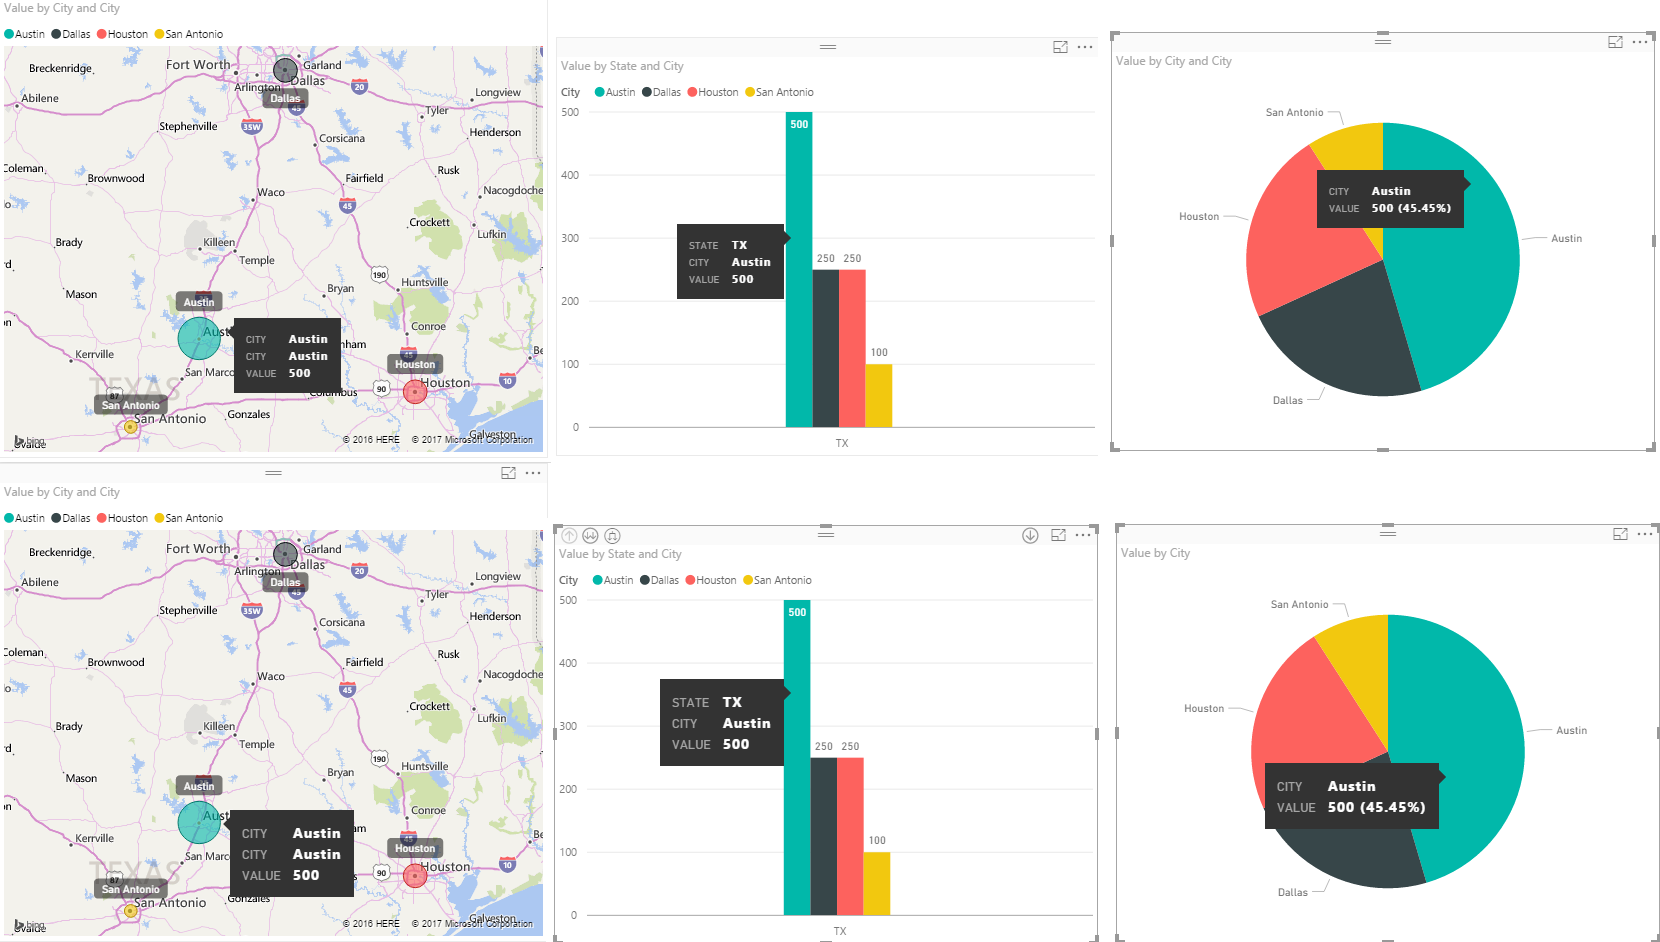Click yellow San Antonio 100 bar in upper chart
This screenshot has width=1660, height=942.
879,396
